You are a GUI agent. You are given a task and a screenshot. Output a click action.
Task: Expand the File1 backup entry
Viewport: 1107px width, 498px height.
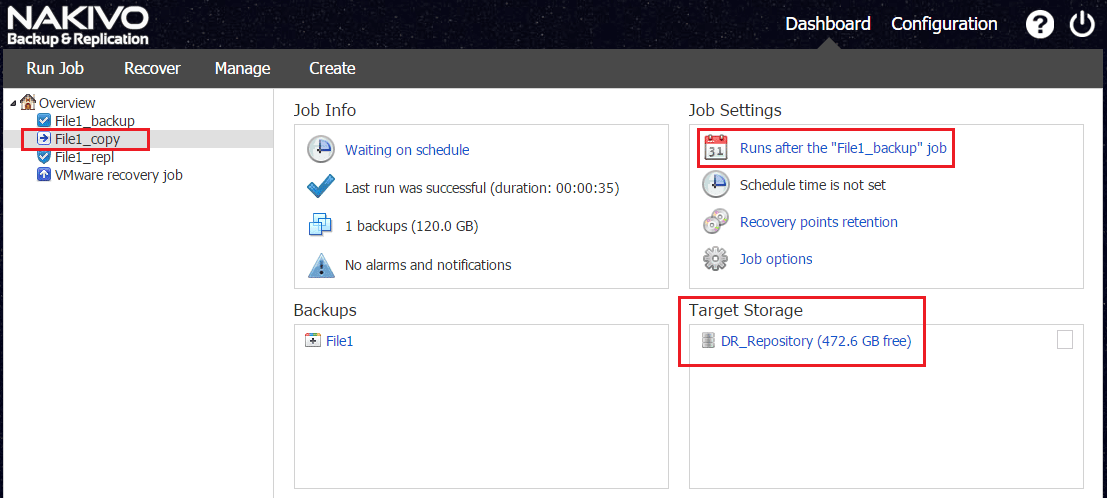(x=312, y=341)
